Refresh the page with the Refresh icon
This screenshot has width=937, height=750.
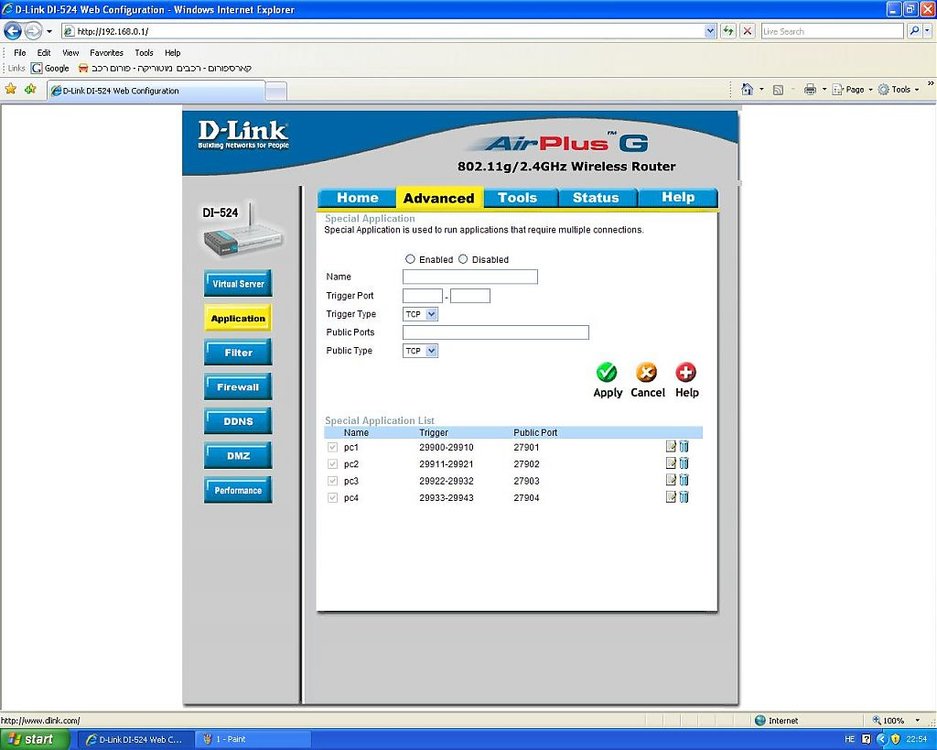pyautogui.click(x=728, y=31)
